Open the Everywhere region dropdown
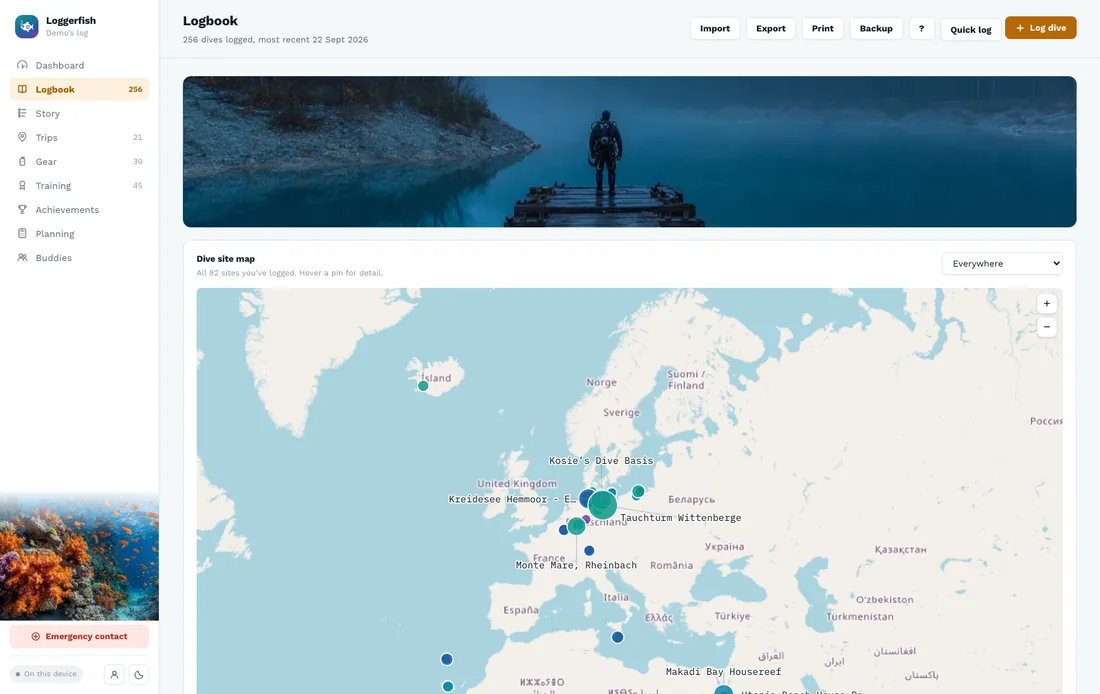 pos(1002,264)
